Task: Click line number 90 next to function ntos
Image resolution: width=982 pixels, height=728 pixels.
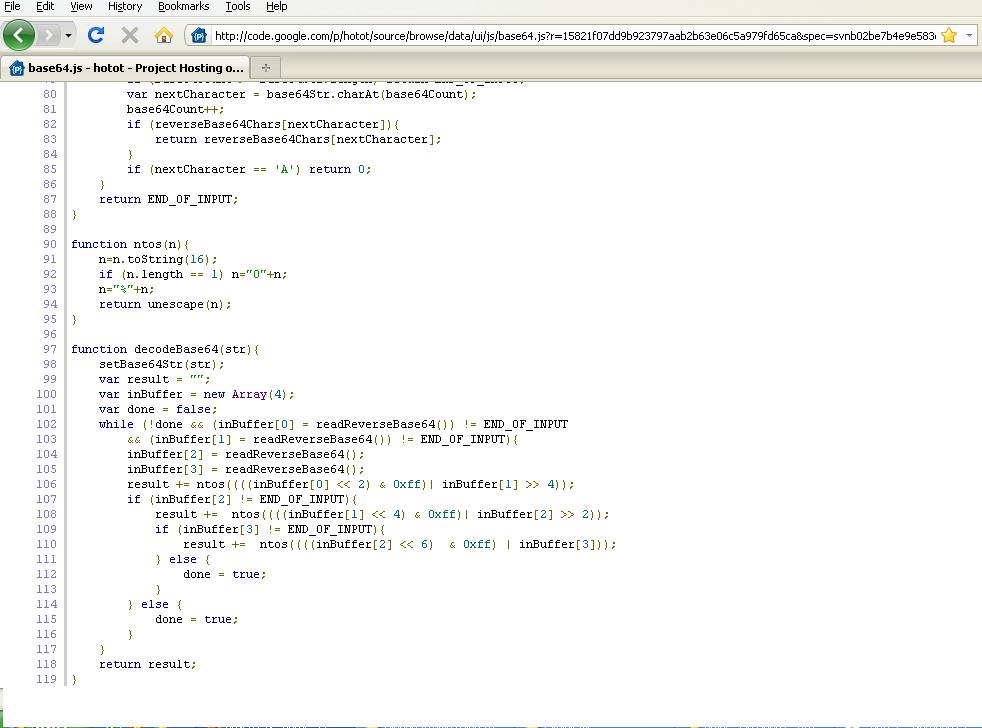Action: pyautogui.click(x=47, y=244)
